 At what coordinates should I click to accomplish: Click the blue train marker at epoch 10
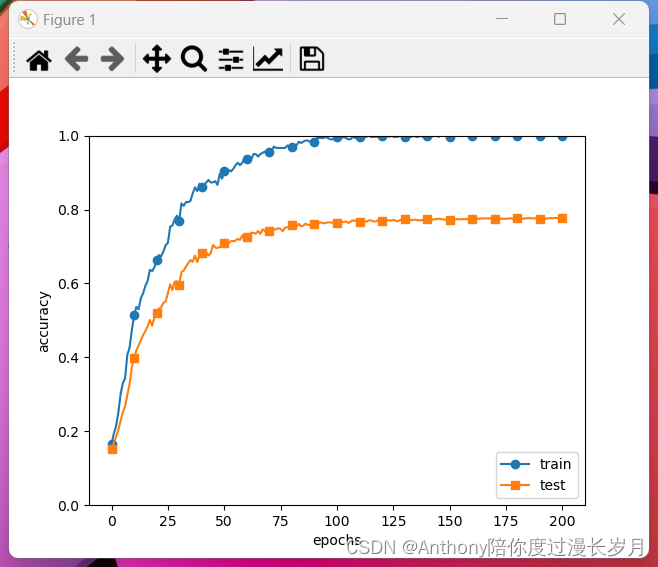(x=134, y=315)
